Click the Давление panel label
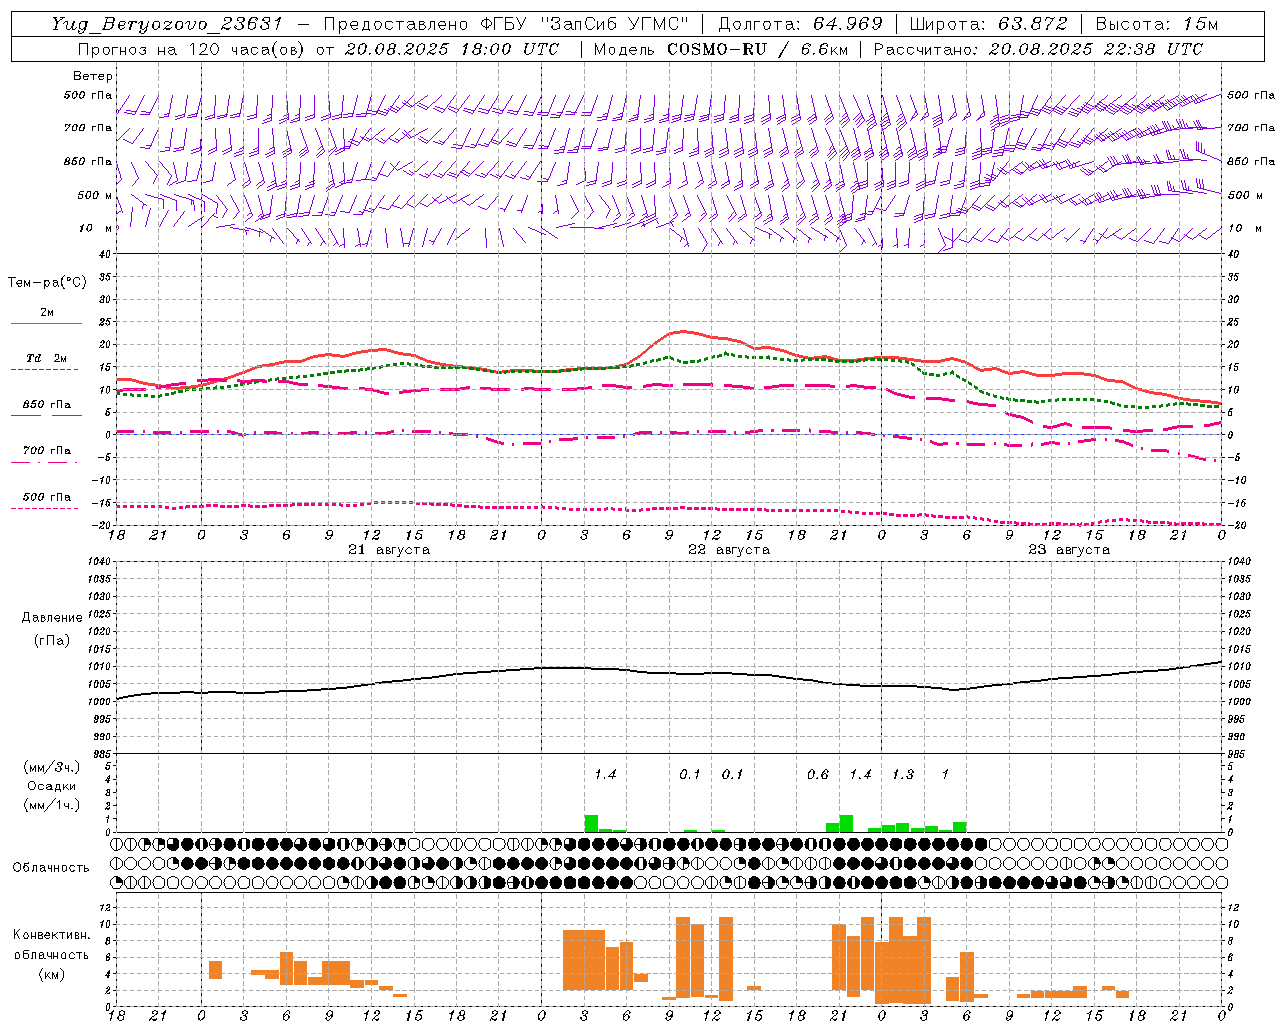 (x=52, y=618)
